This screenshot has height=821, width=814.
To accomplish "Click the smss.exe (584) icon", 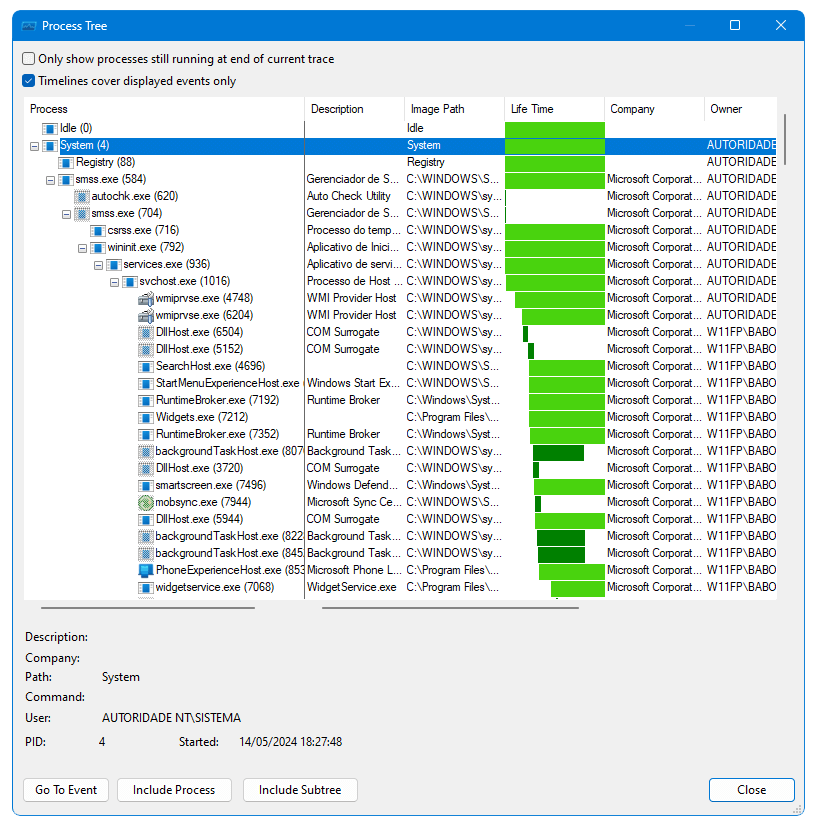I will [66, 180].
